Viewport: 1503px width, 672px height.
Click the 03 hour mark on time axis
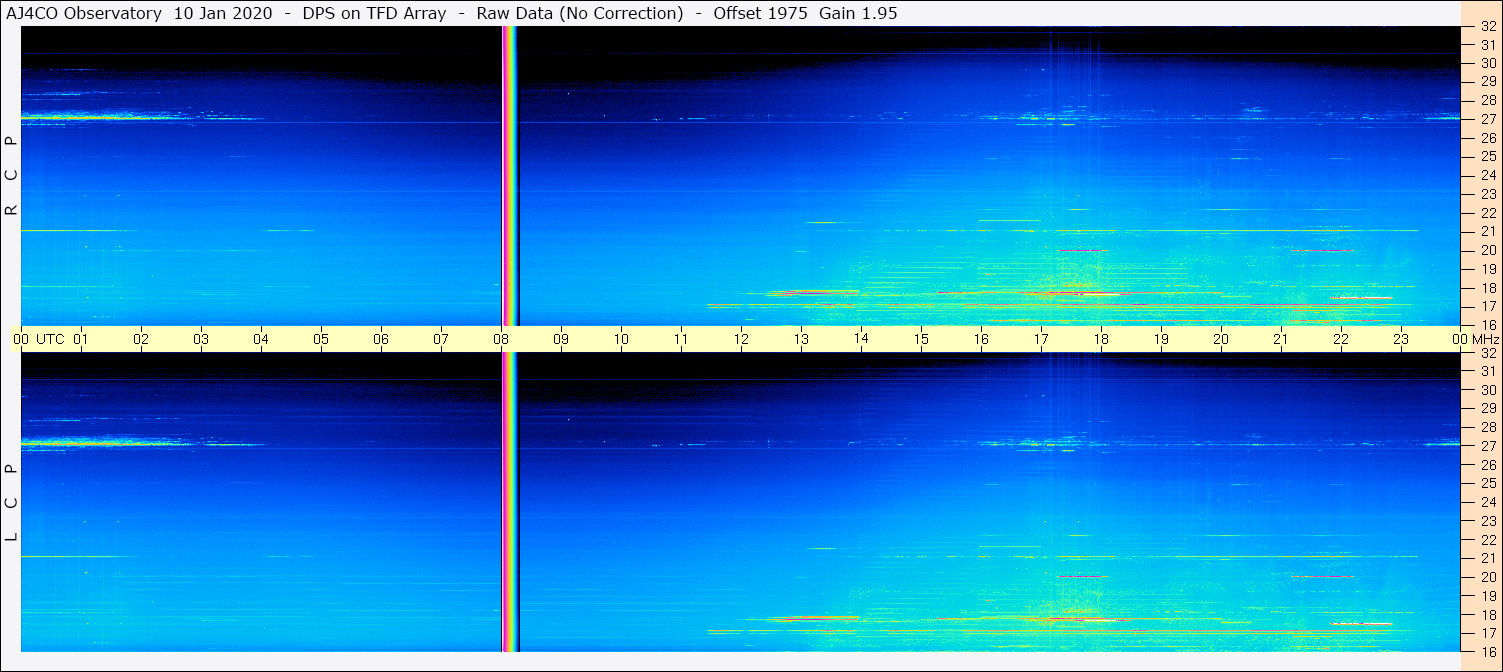pos(201,339)
